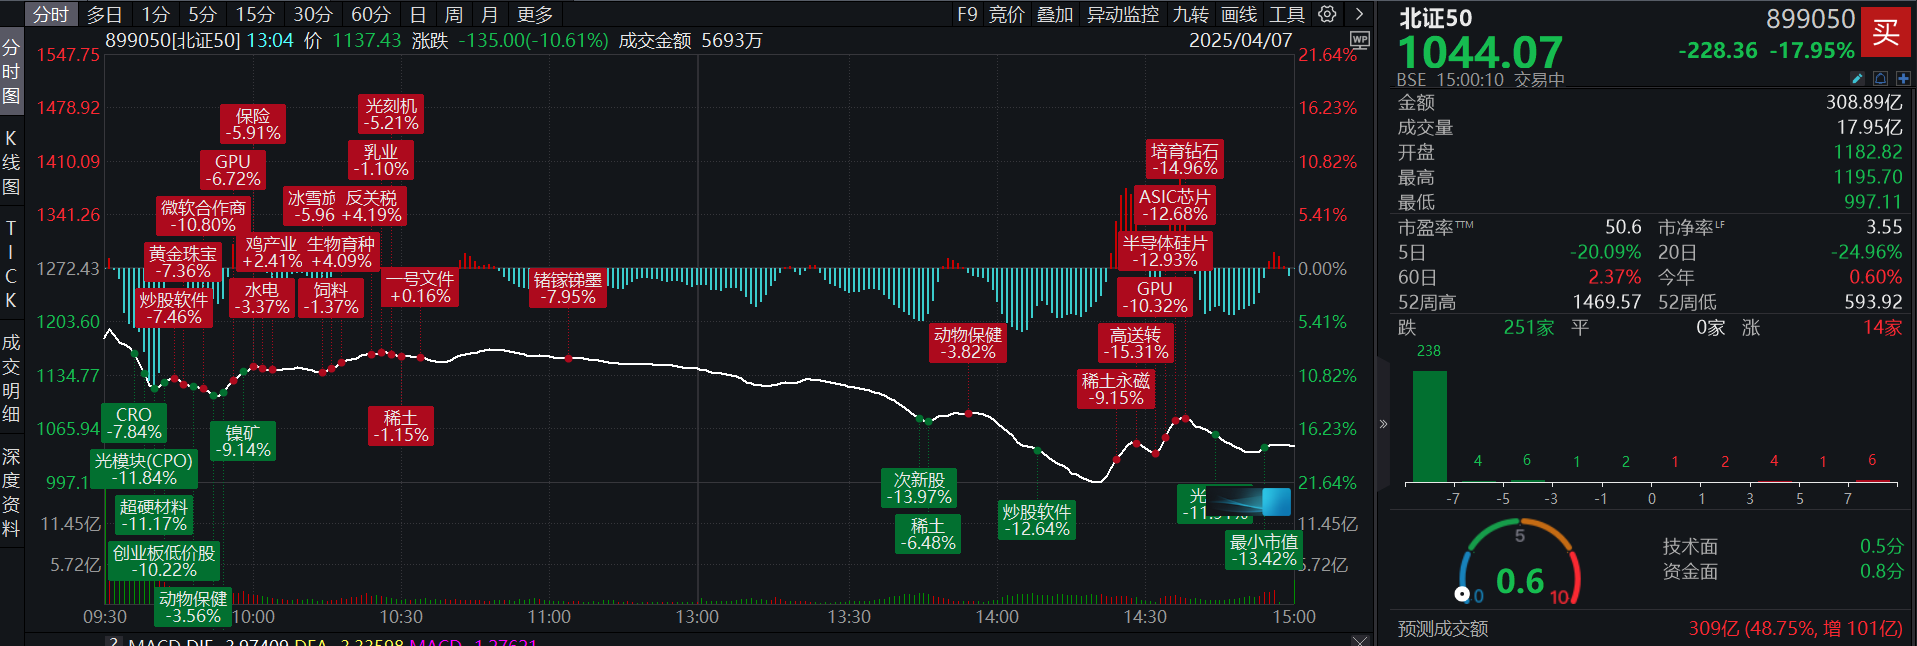Click the red 买 buy button
Image resolution: width=1917 pixels, height=646 pixels.
point(1886,32)
